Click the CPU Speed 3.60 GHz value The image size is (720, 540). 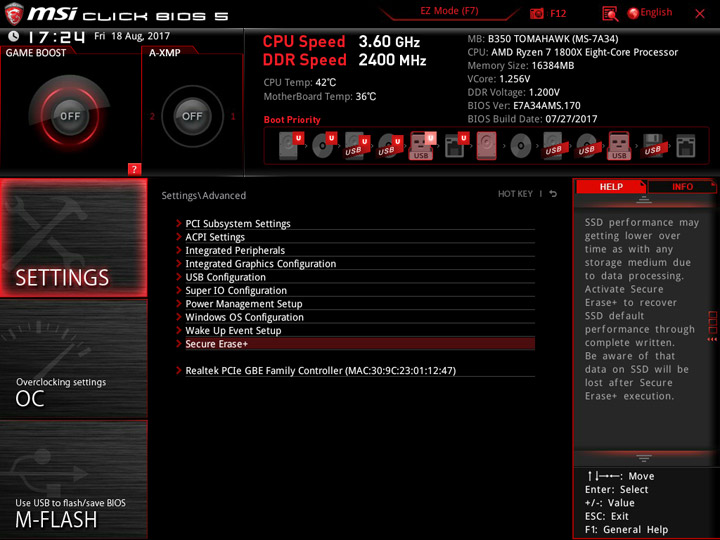coord(389,42)
